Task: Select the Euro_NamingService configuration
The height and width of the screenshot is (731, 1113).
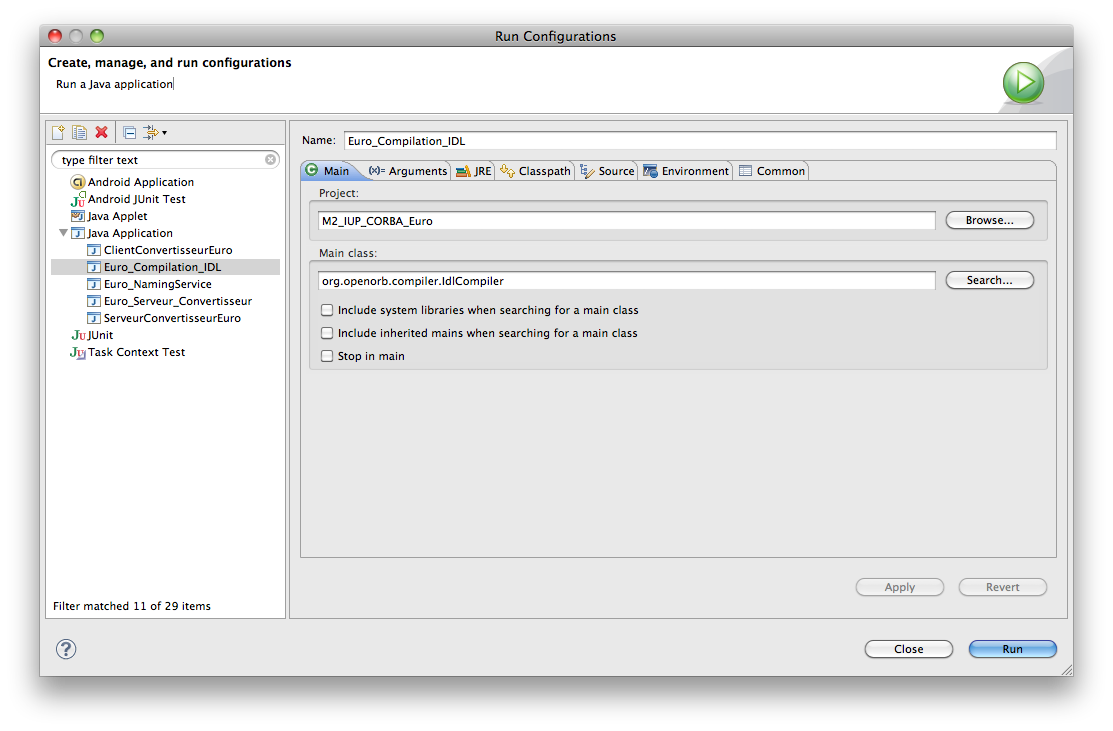Action: [x=157, y=284]
